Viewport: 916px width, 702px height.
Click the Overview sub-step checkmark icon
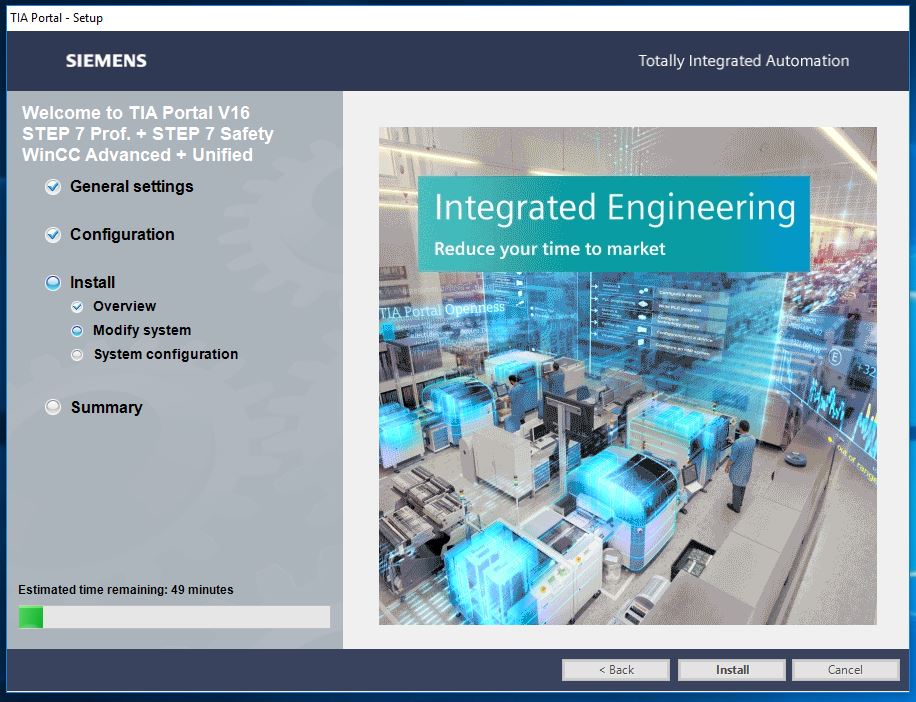point(77,307)
